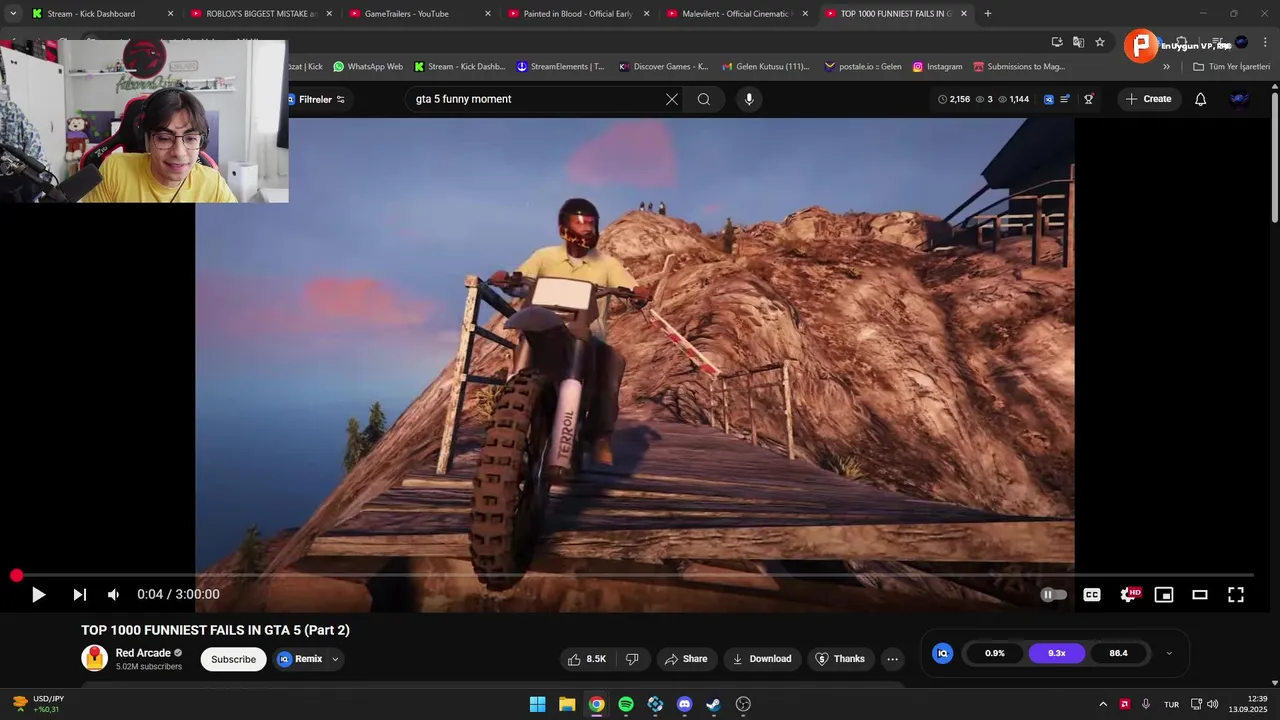Open vidIQ list icon in header

(x=1065, y=99)
